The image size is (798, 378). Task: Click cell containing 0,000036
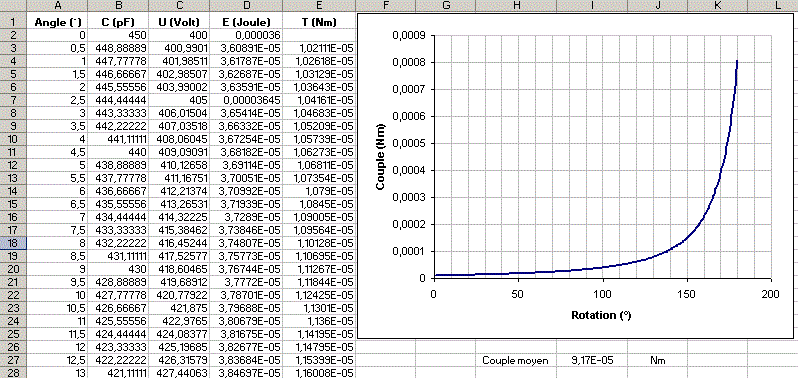coord(245,35)
